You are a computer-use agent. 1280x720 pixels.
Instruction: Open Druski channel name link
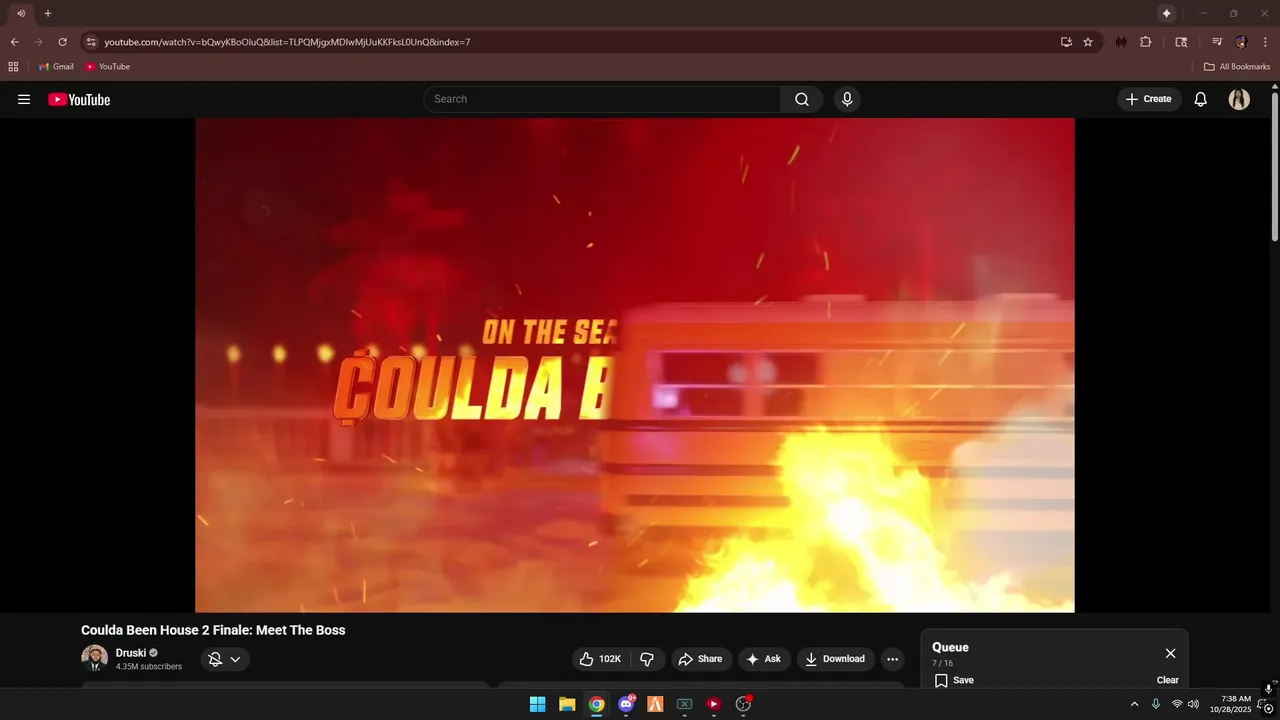[131, 652]
